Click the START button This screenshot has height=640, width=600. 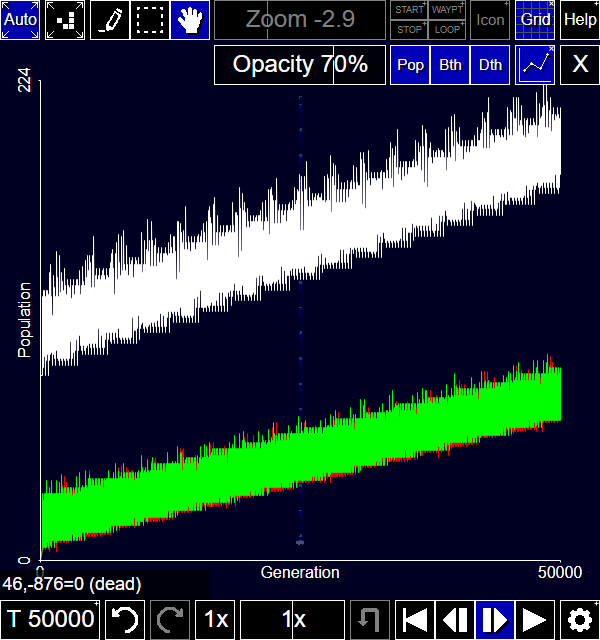pos(409,10)
